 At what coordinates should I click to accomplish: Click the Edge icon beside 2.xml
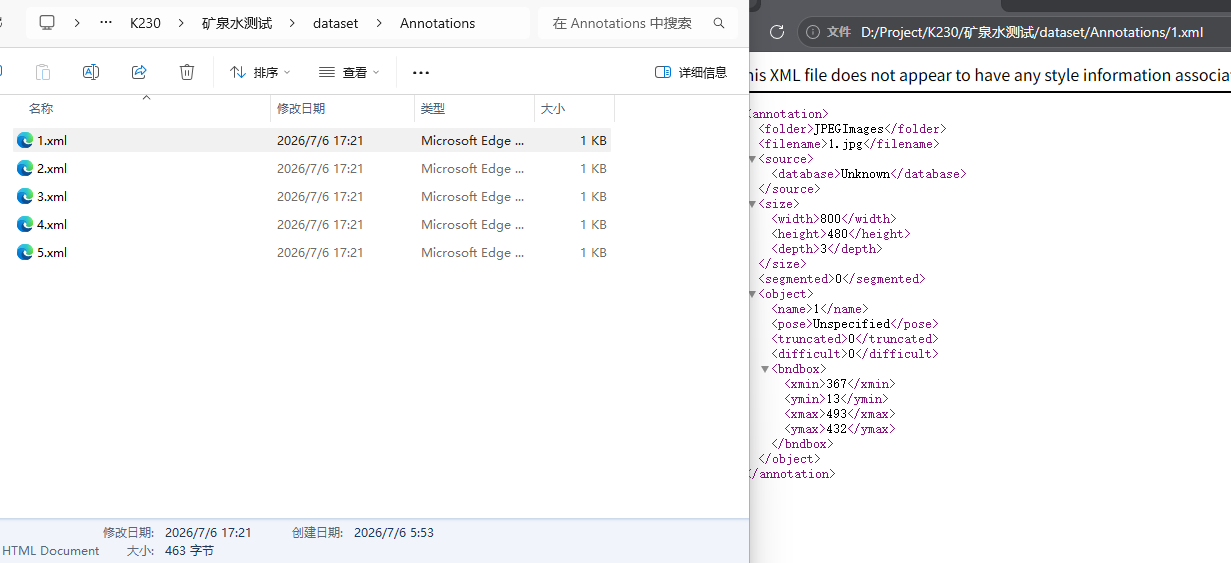25,169
